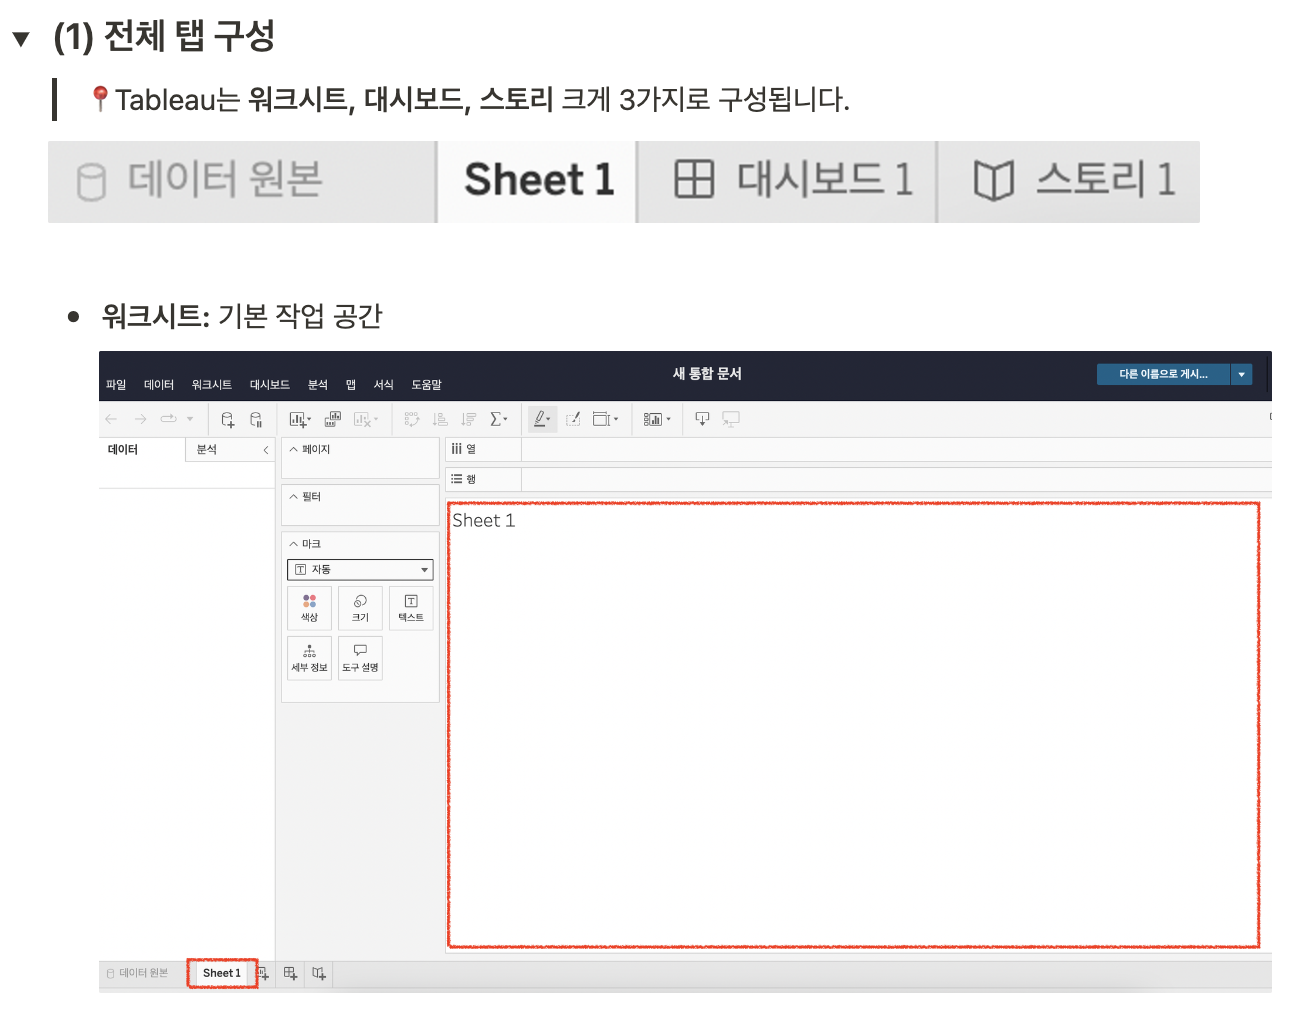Screen dimensions: 1316x1036
Task: Click the 텍스트 marks button
Action: pyautogui.click(x=411, y=608)
